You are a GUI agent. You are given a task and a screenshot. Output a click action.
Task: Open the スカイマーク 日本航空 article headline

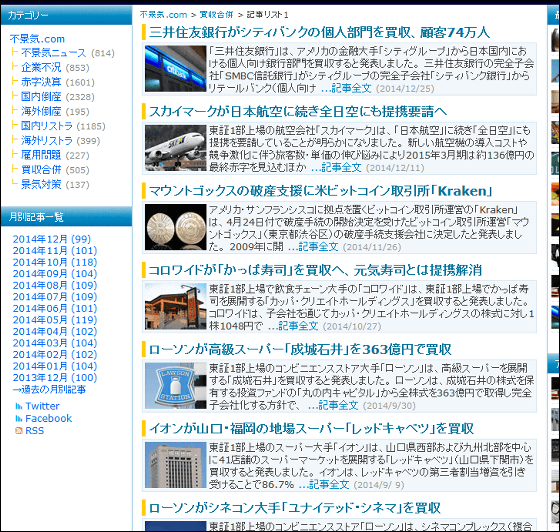click(x=298, y=112)
